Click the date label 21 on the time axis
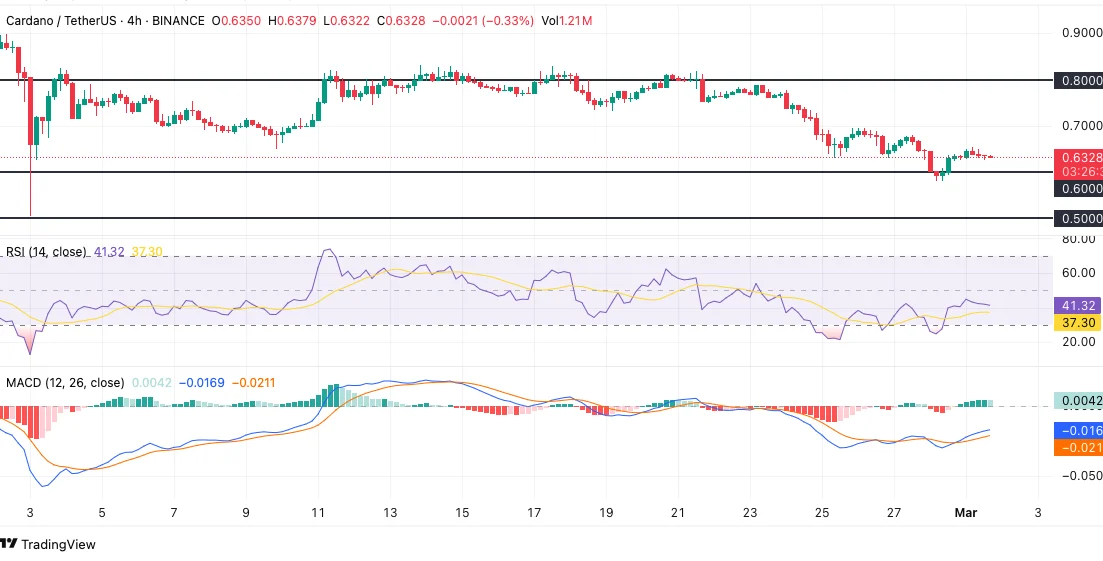This screenshot has height=561, width=1103. (678, 512)
